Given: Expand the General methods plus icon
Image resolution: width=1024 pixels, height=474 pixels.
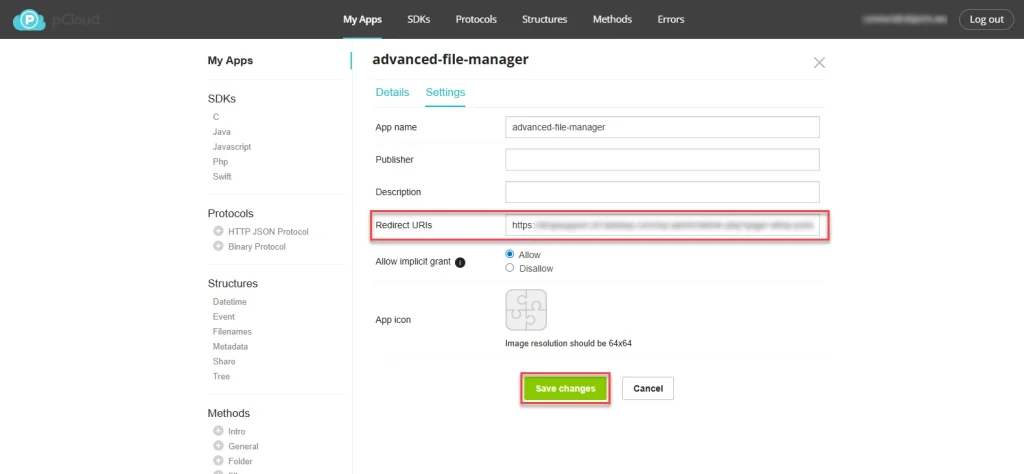Looking at the screenshot, I should pyautogui.click(x=218, y=446).
